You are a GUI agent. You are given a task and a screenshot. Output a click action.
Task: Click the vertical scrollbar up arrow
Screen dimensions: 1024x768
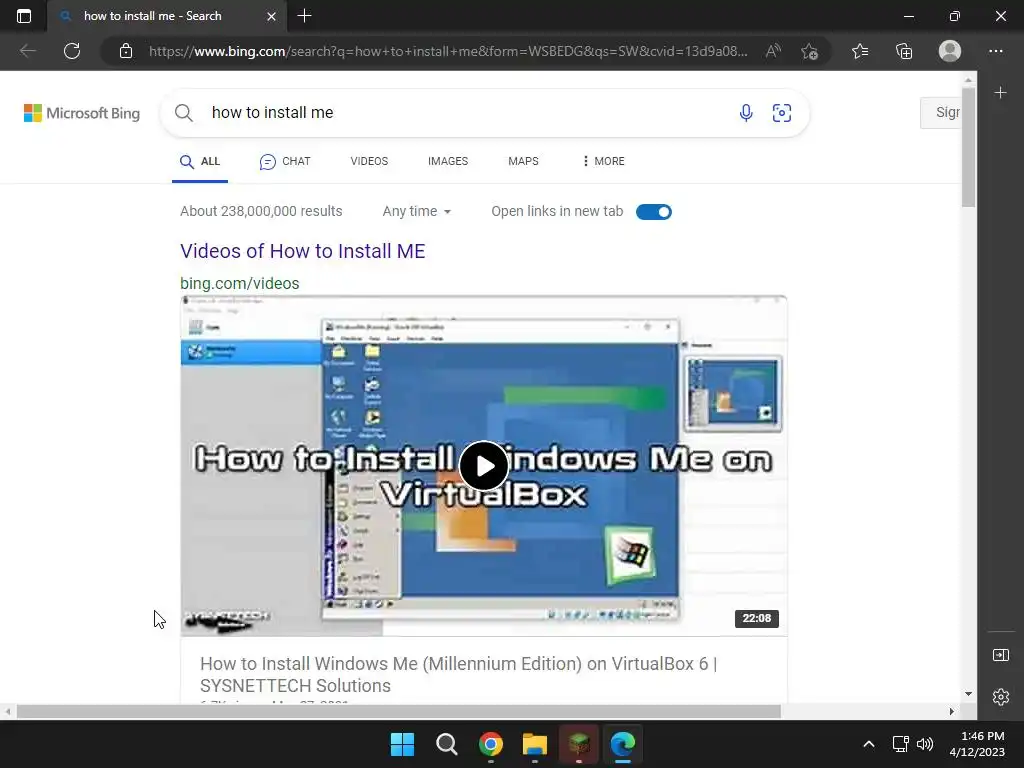tap(968, 80)
